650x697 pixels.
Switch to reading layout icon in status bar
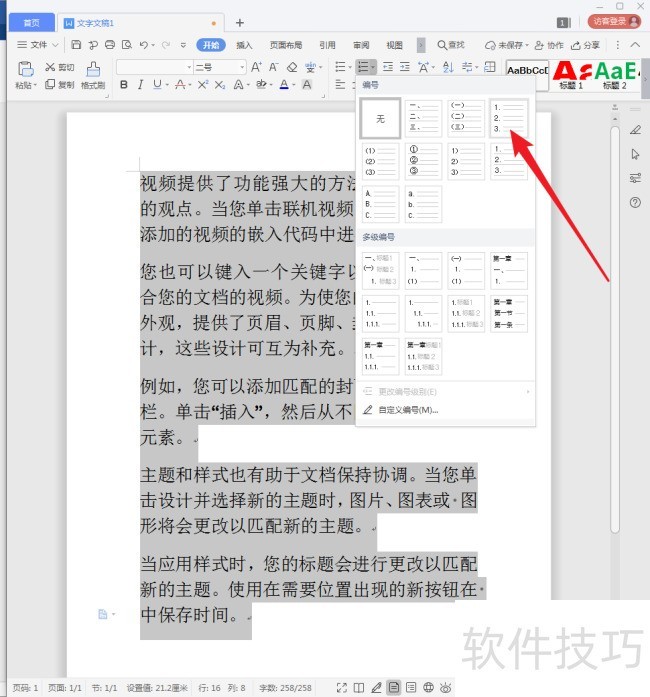pos(359,688)
